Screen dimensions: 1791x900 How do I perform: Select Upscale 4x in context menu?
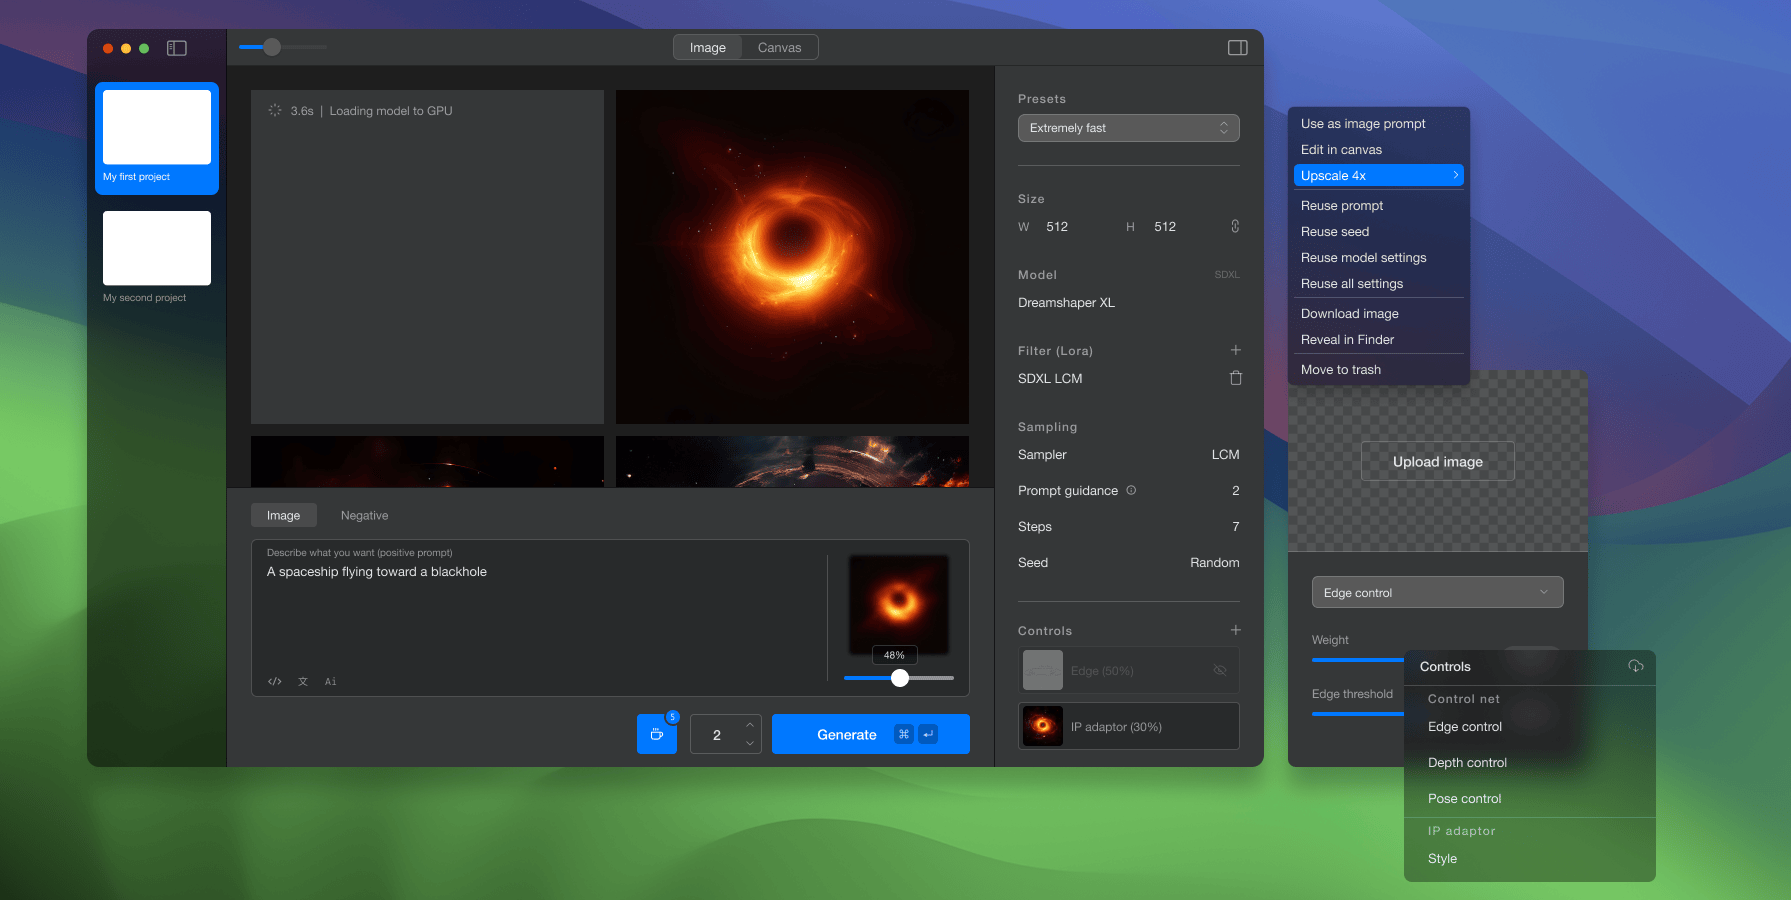pos(1378,175)
